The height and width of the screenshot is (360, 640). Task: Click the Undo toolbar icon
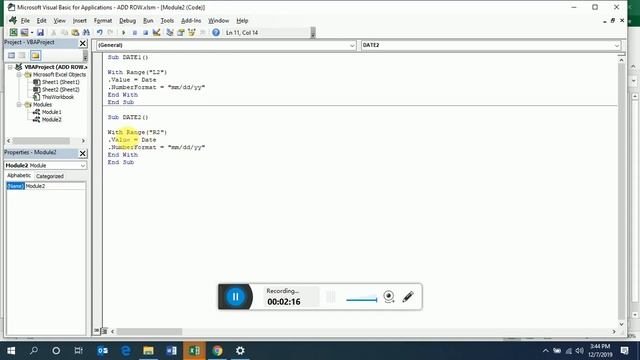pyautogui.click(x=99, y=32)
